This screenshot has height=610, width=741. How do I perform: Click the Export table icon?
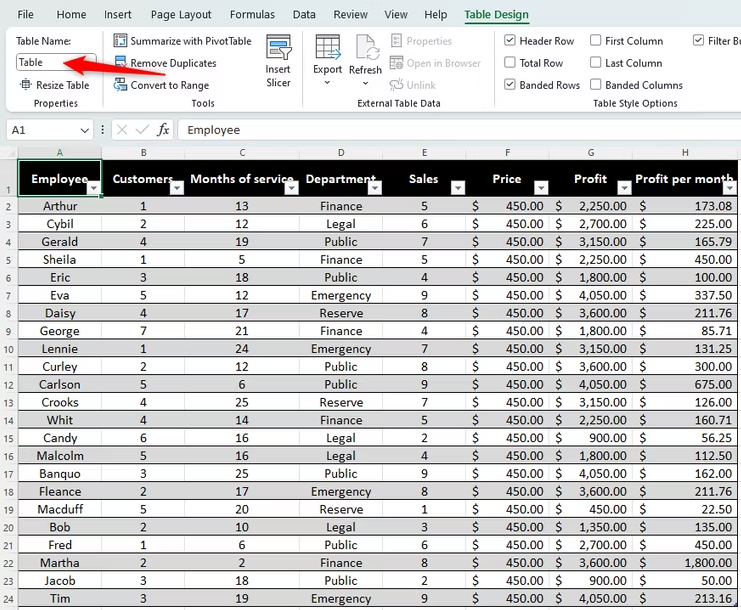point(327,48)
